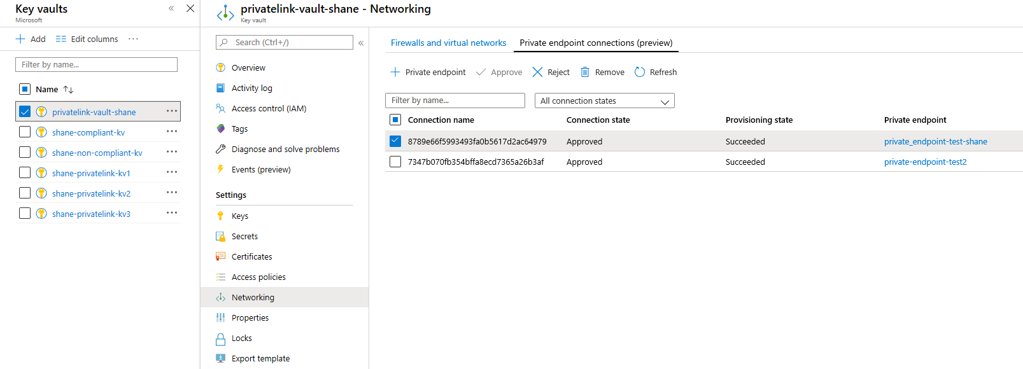Reject the selected connection
The width and height of the screenshot is (1023, 369).
(x=551, y=72)
